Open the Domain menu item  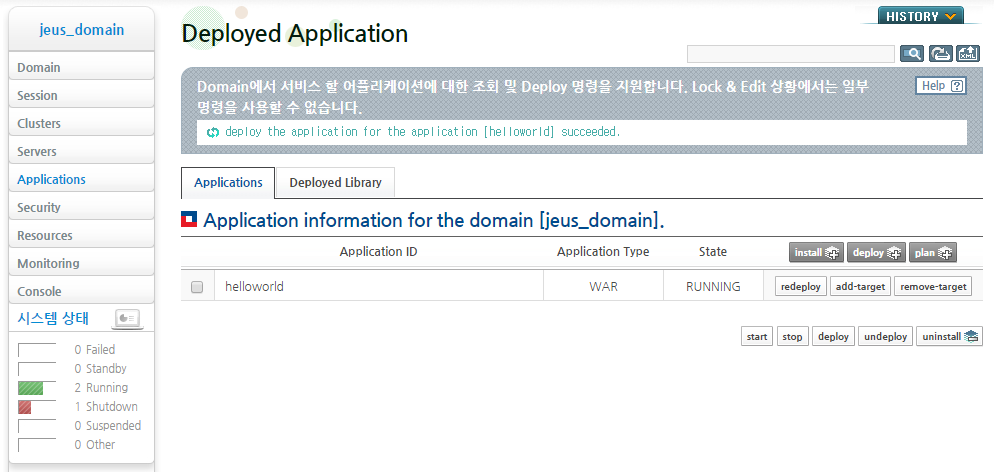point(81,67)
